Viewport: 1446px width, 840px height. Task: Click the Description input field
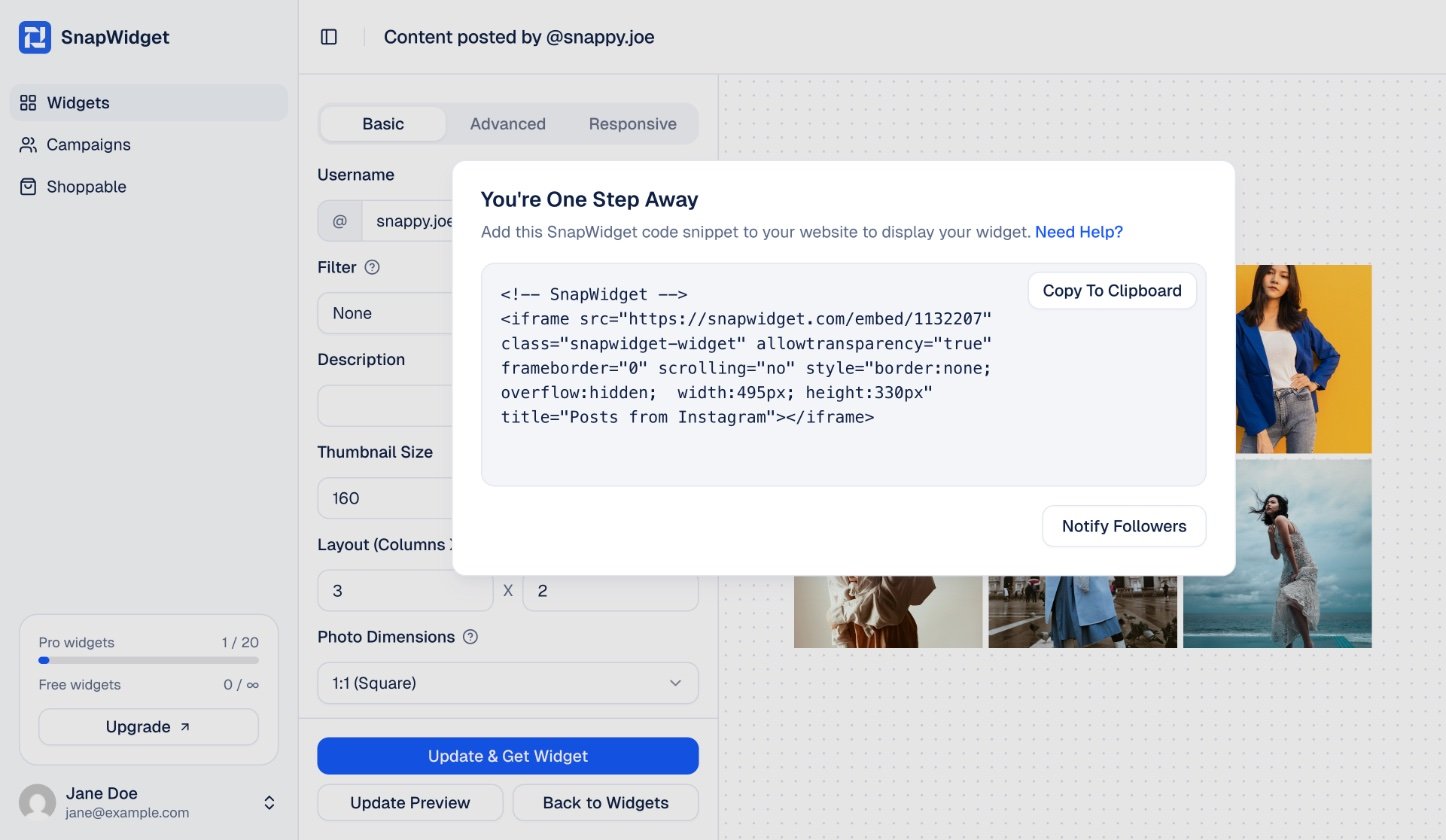[386, 406]
